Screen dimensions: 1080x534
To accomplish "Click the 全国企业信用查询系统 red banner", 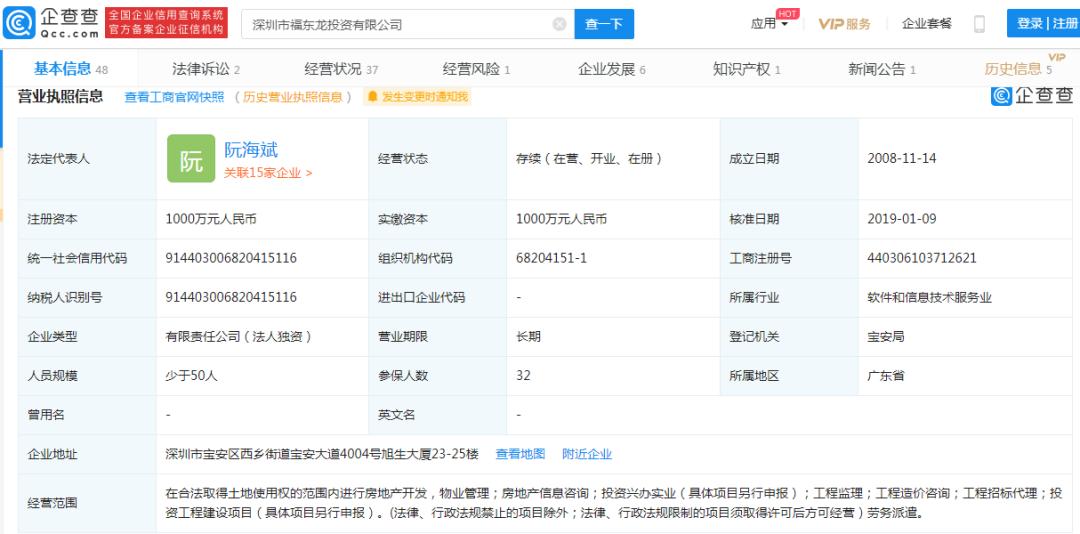I will (166, 23).
